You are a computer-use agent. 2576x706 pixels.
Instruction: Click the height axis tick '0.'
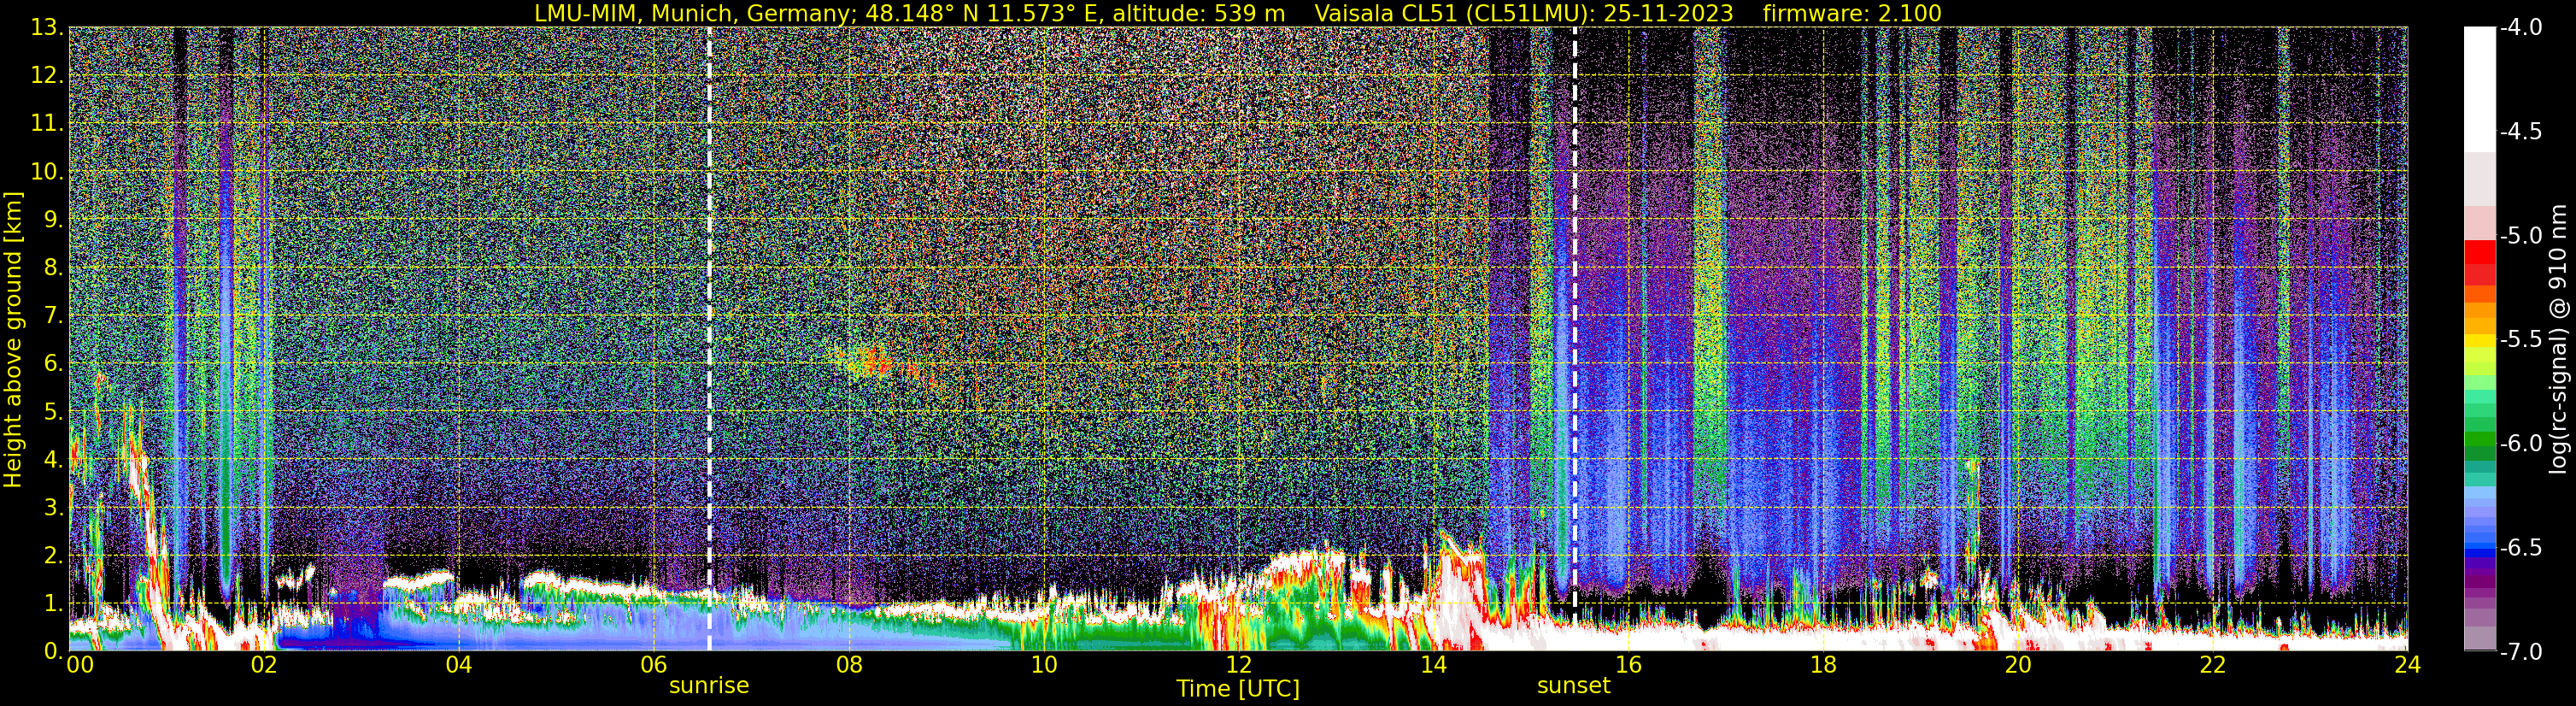(53, 651)
